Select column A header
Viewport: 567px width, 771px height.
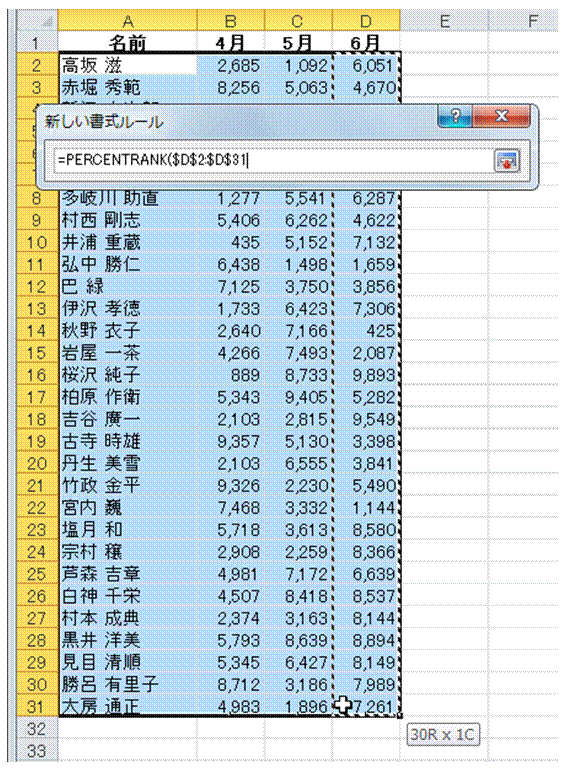coord(127,21)
